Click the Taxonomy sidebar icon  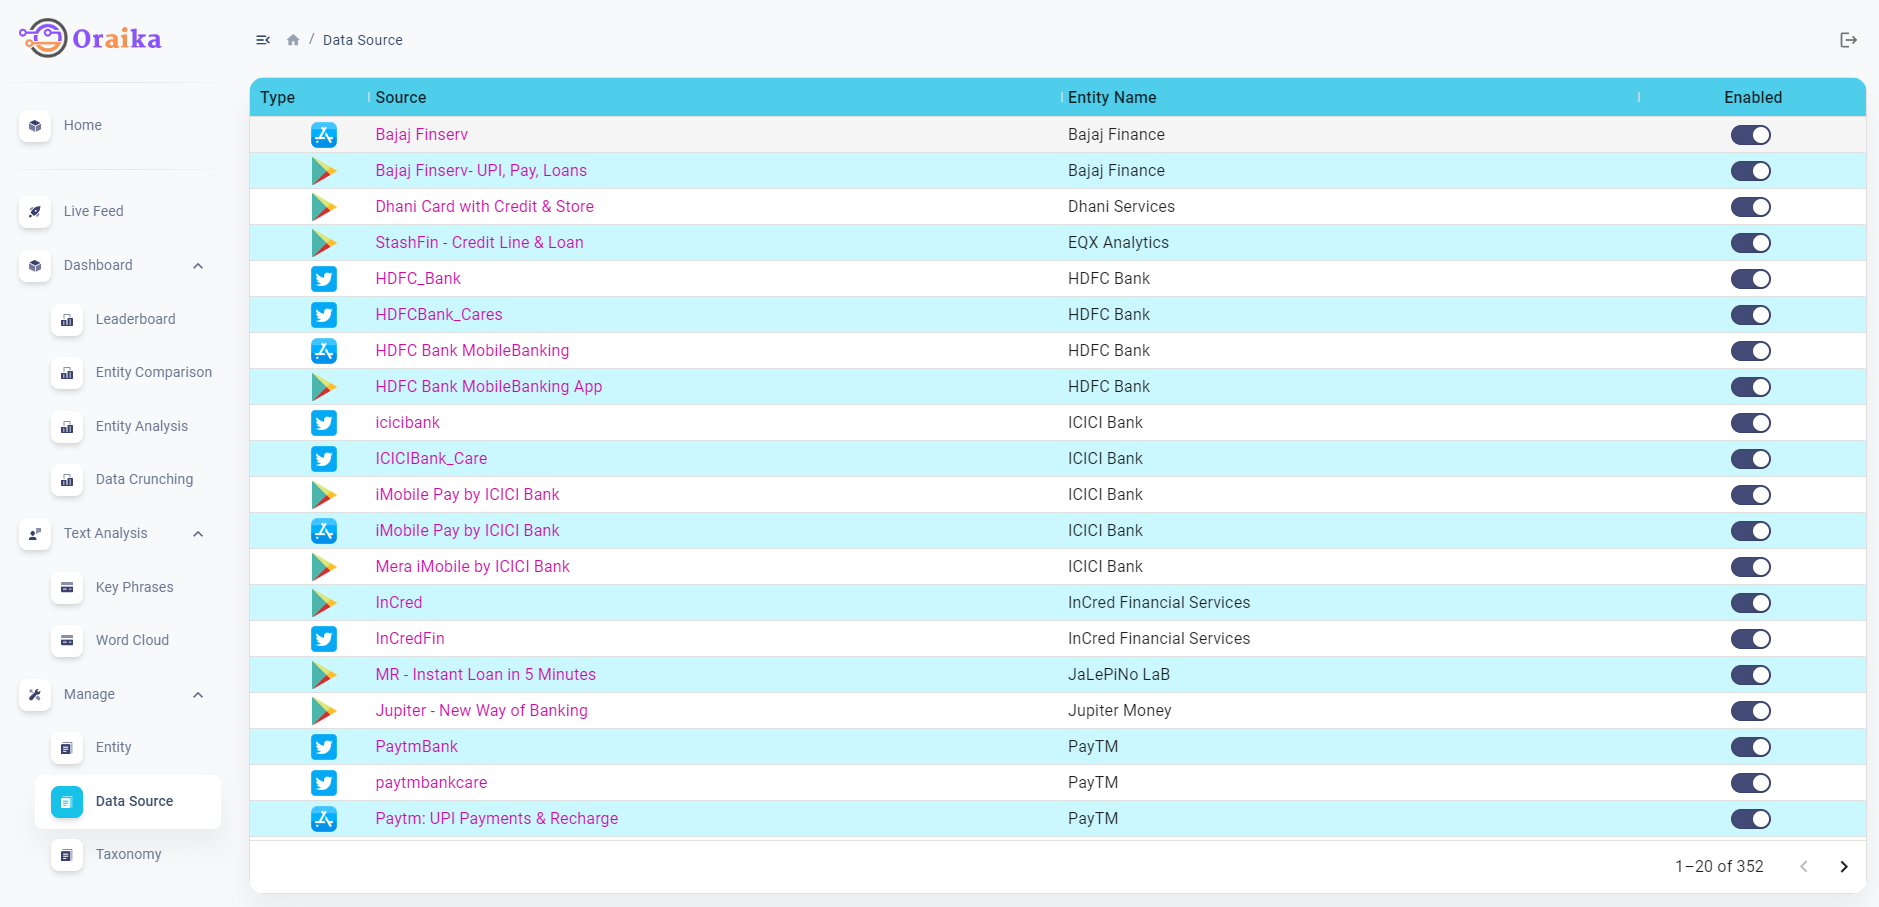[67, 855]
